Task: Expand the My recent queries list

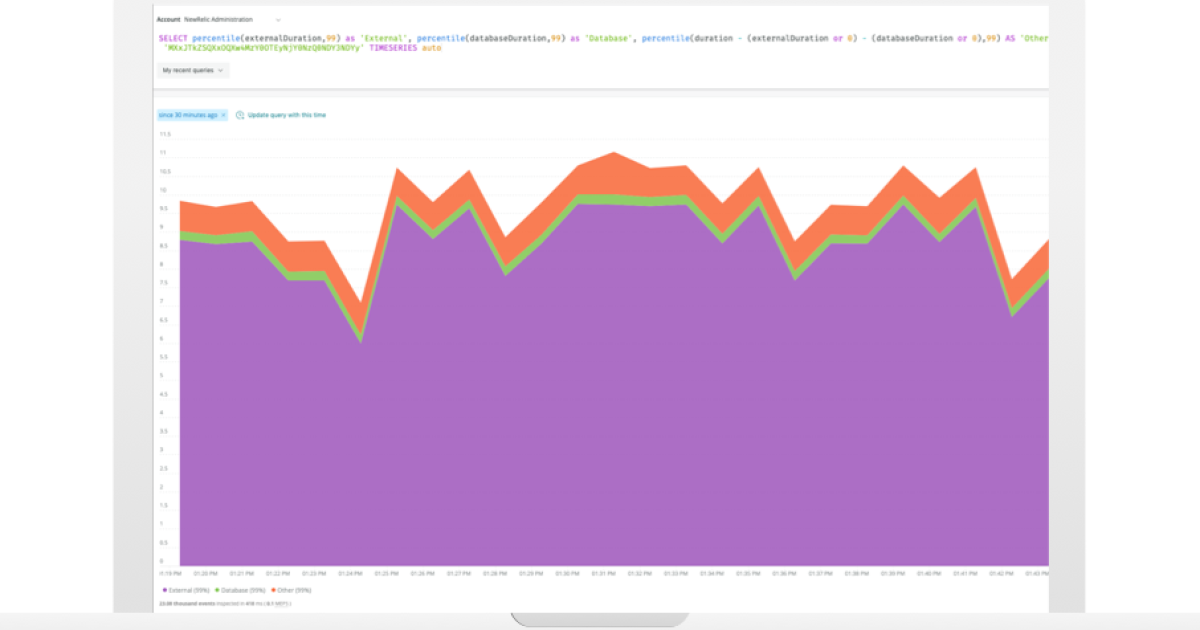Action: [190, 70]
